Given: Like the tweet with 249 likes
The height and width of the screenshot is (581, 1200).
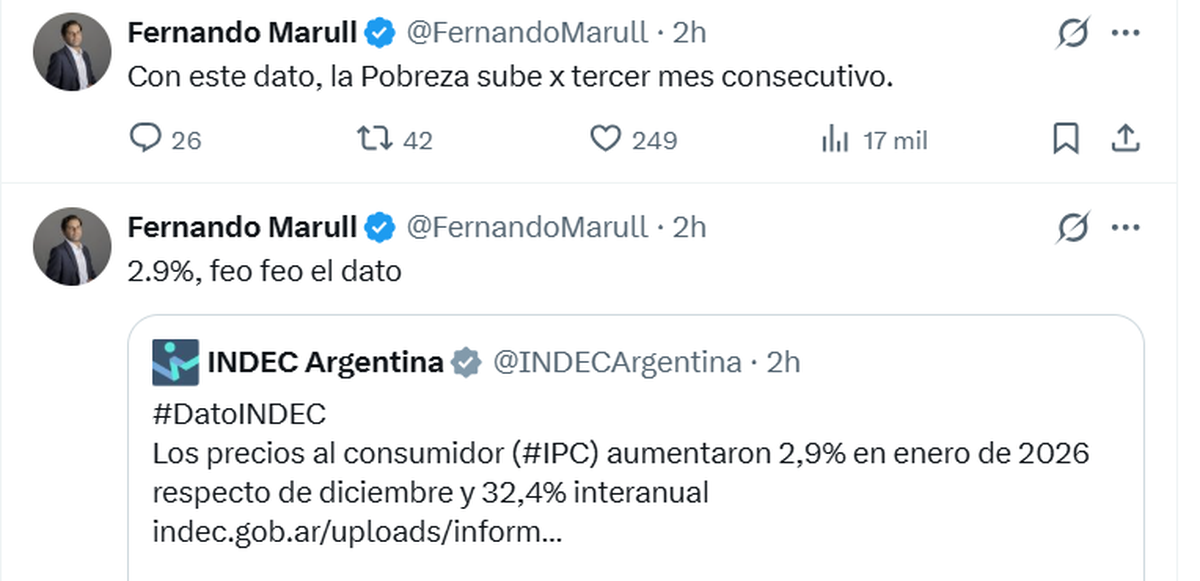Looking at the screenshot, I should click(606, 140).
